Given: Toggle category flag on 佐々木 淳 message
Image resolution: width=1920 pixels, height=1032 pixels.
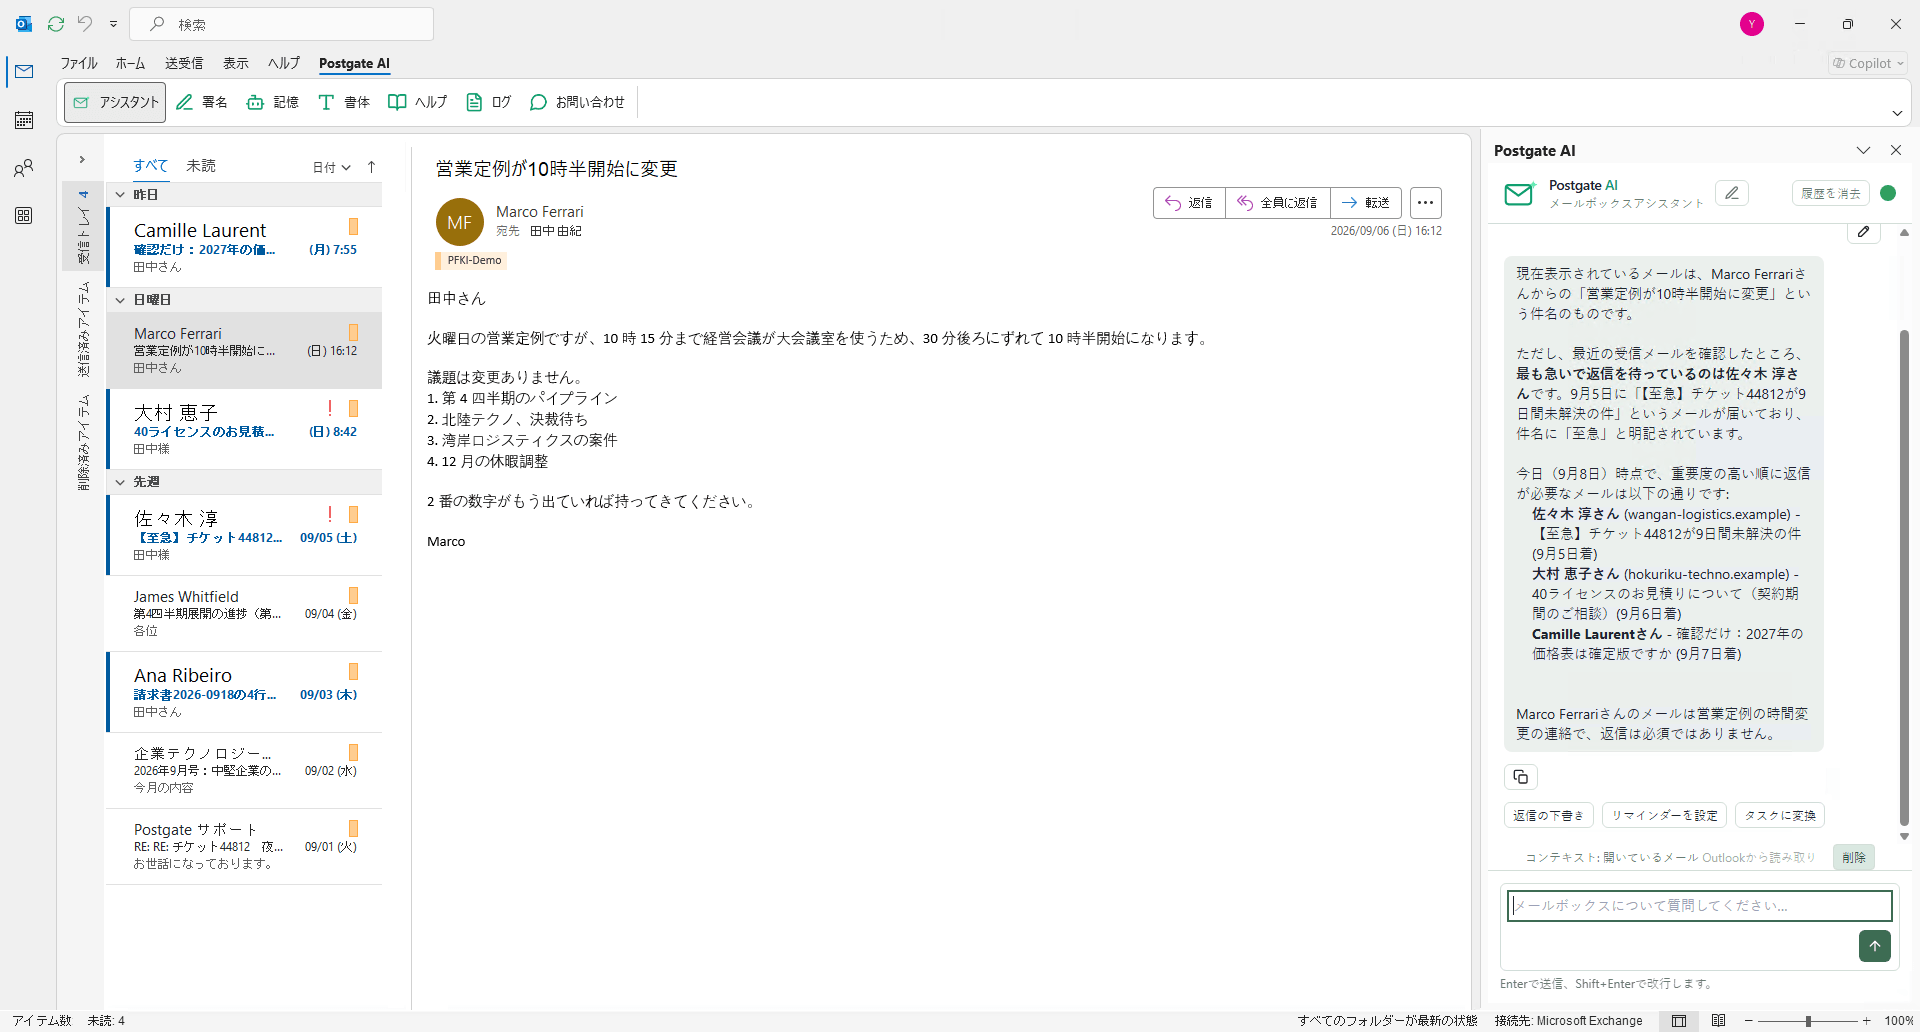Looking at the screenshot, I should [x=353, y=514].
